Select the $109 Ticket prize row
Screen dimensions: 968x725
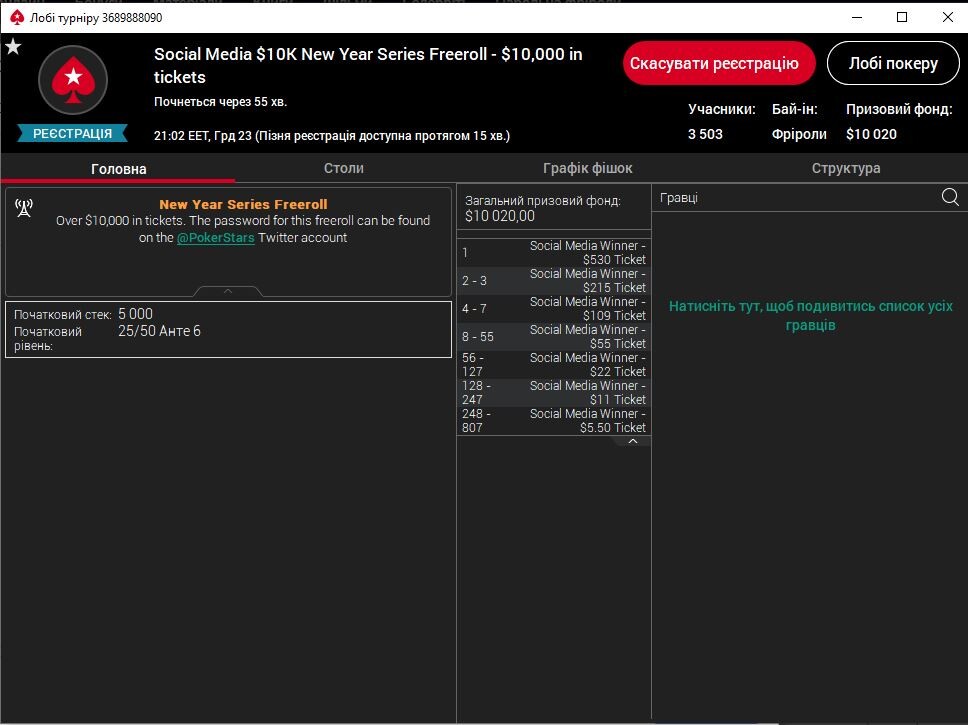pyautogui.click(x=554, y=308)
